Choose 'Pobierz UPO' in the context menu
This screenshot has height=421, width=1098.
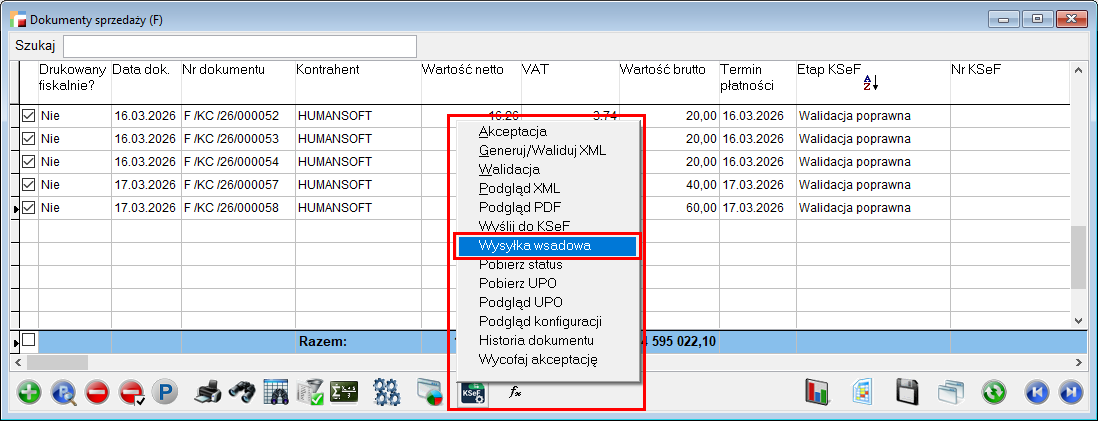point(517,283)
